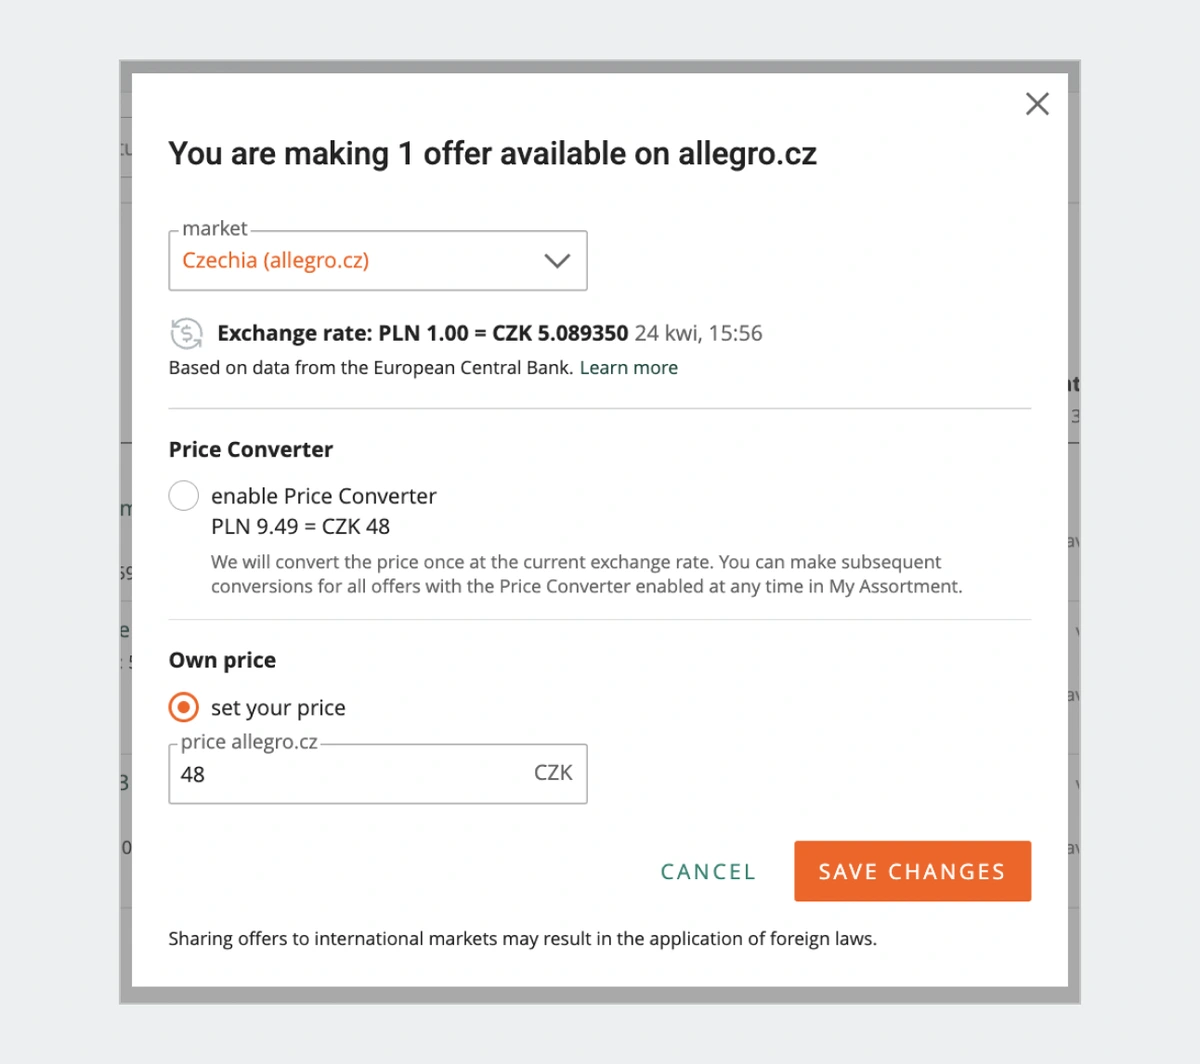Viewport: 1200px width, 1064px height.
Task: Click the dialog title about allegro.cz
Action: [x=493, y=154]
